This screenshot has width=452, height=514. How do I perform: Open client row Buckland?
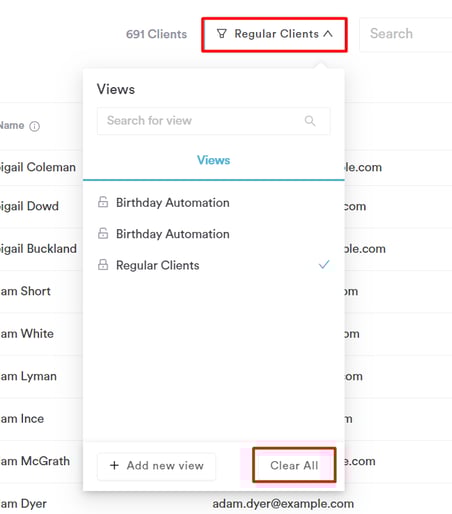coord(38,249)
